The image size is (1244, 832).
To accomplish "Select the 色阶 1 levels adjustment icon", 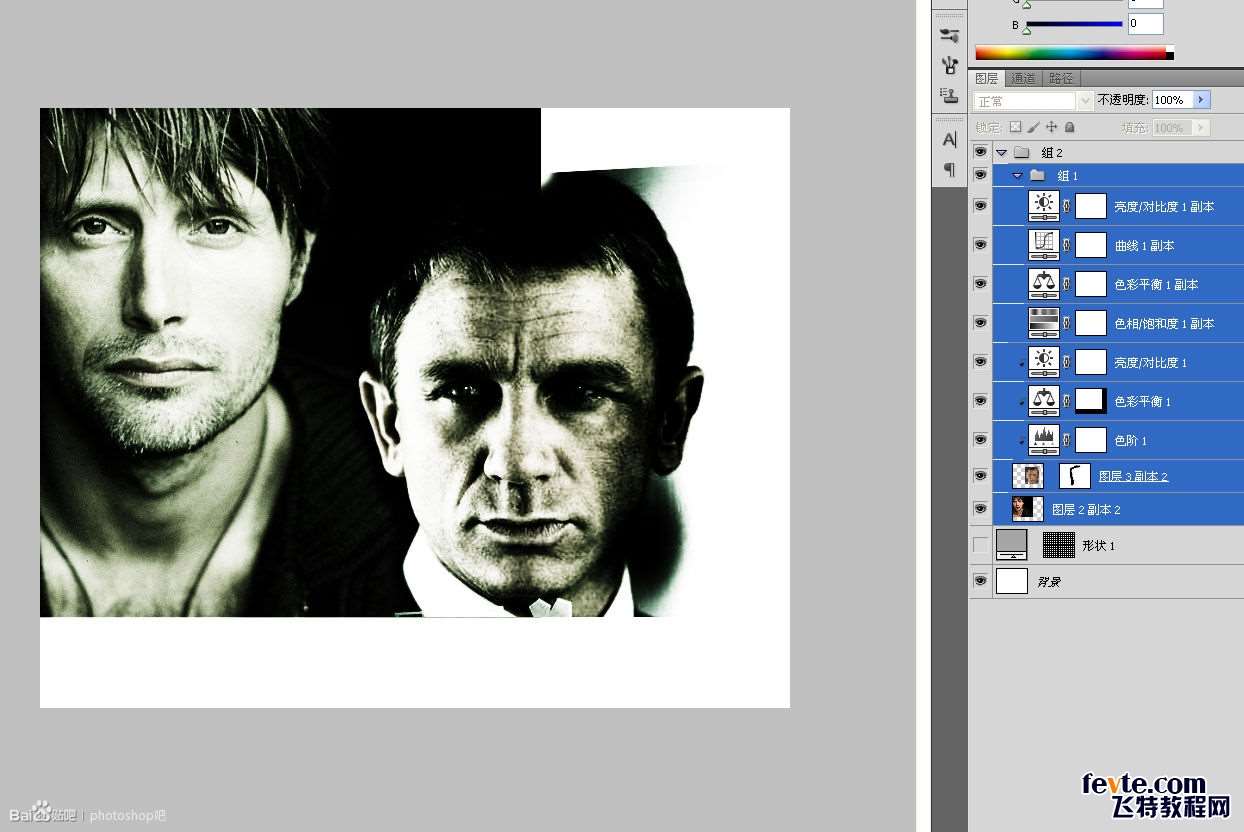I will [x=1044, y=440].
